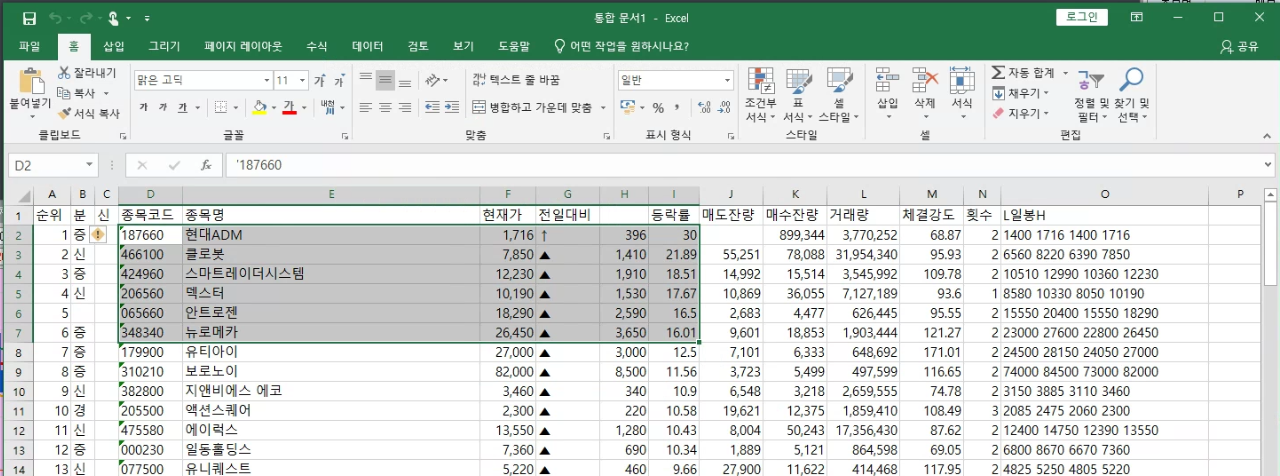Apply red font color 가
Viewport: 1280px width, 476px height.
pyautogui.click(x=289, y=107)
